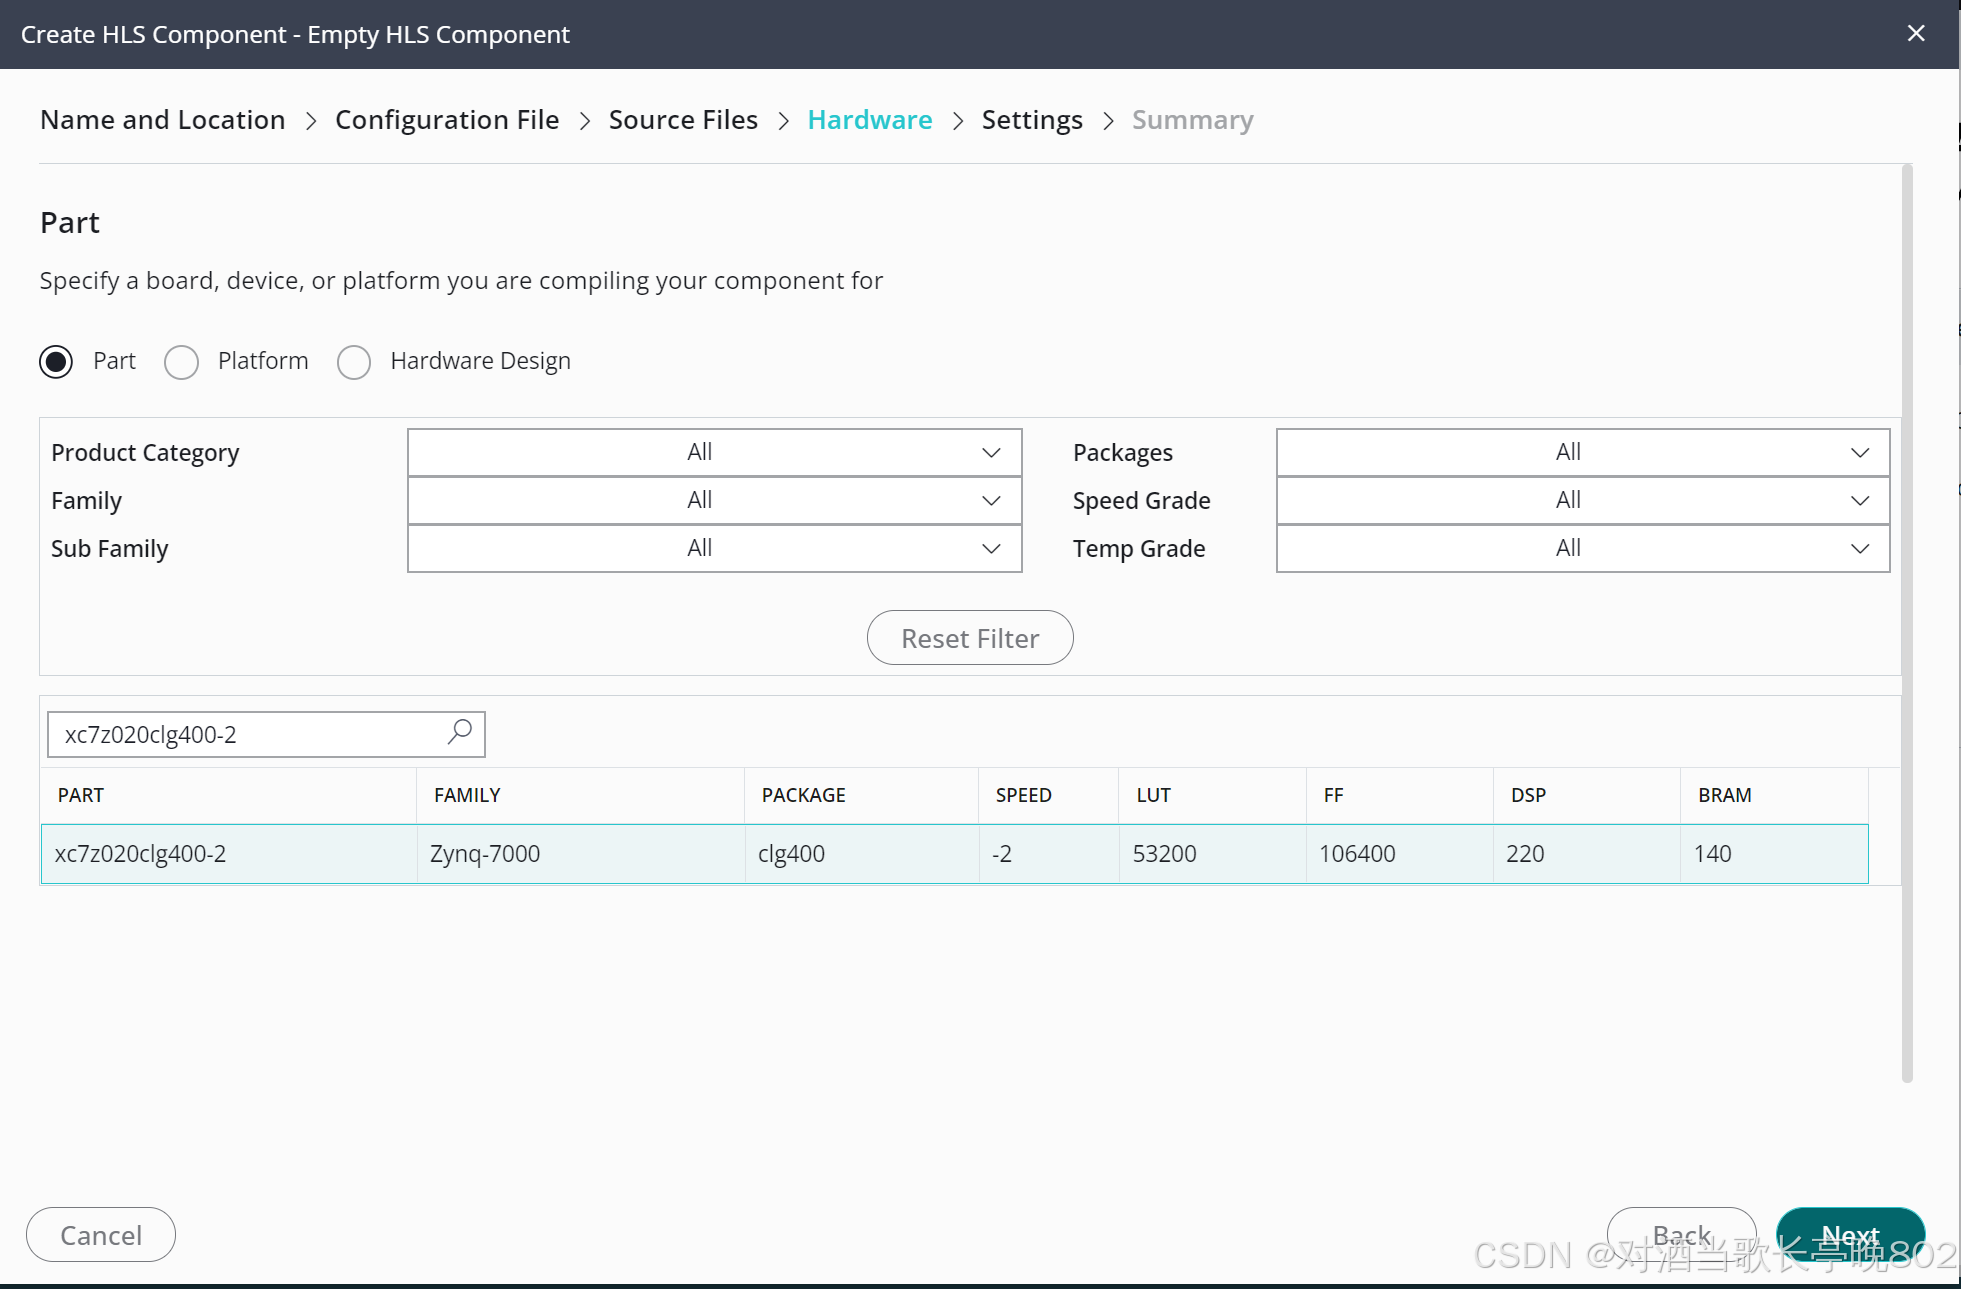Screen dimensions: 1961x1289
Task: Click the Cancel button
Action: tap(101, 1235)
